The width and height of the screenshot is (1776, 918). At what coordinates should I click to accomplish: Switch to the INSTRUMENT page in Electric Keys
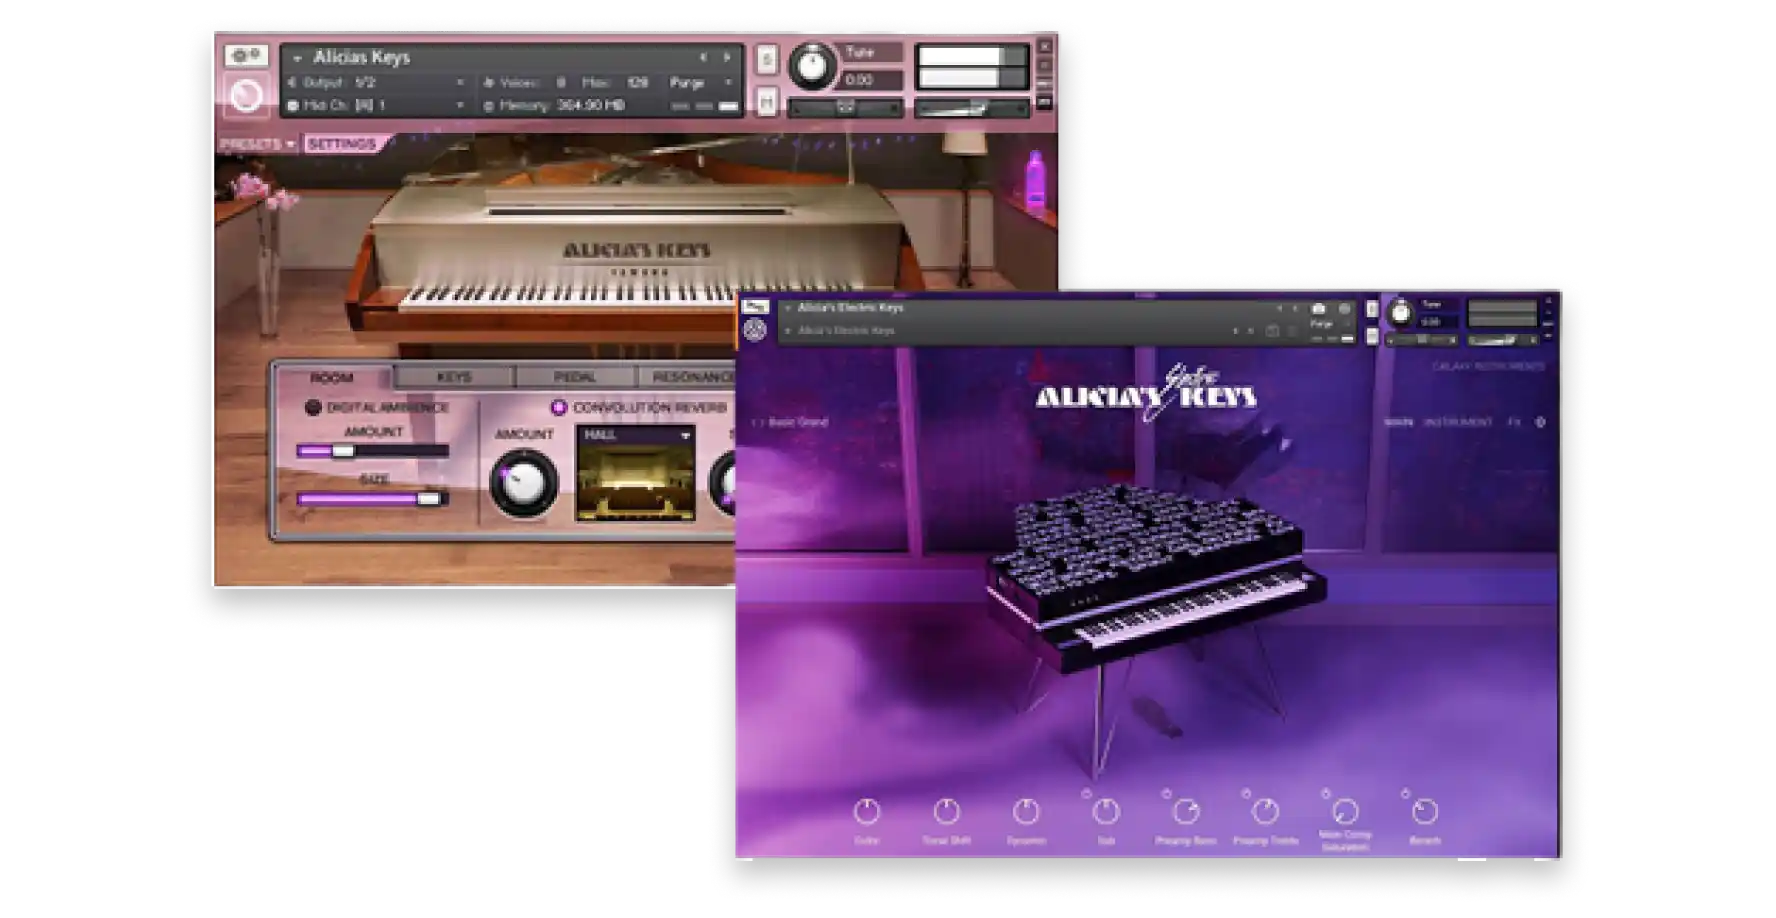1457,422
